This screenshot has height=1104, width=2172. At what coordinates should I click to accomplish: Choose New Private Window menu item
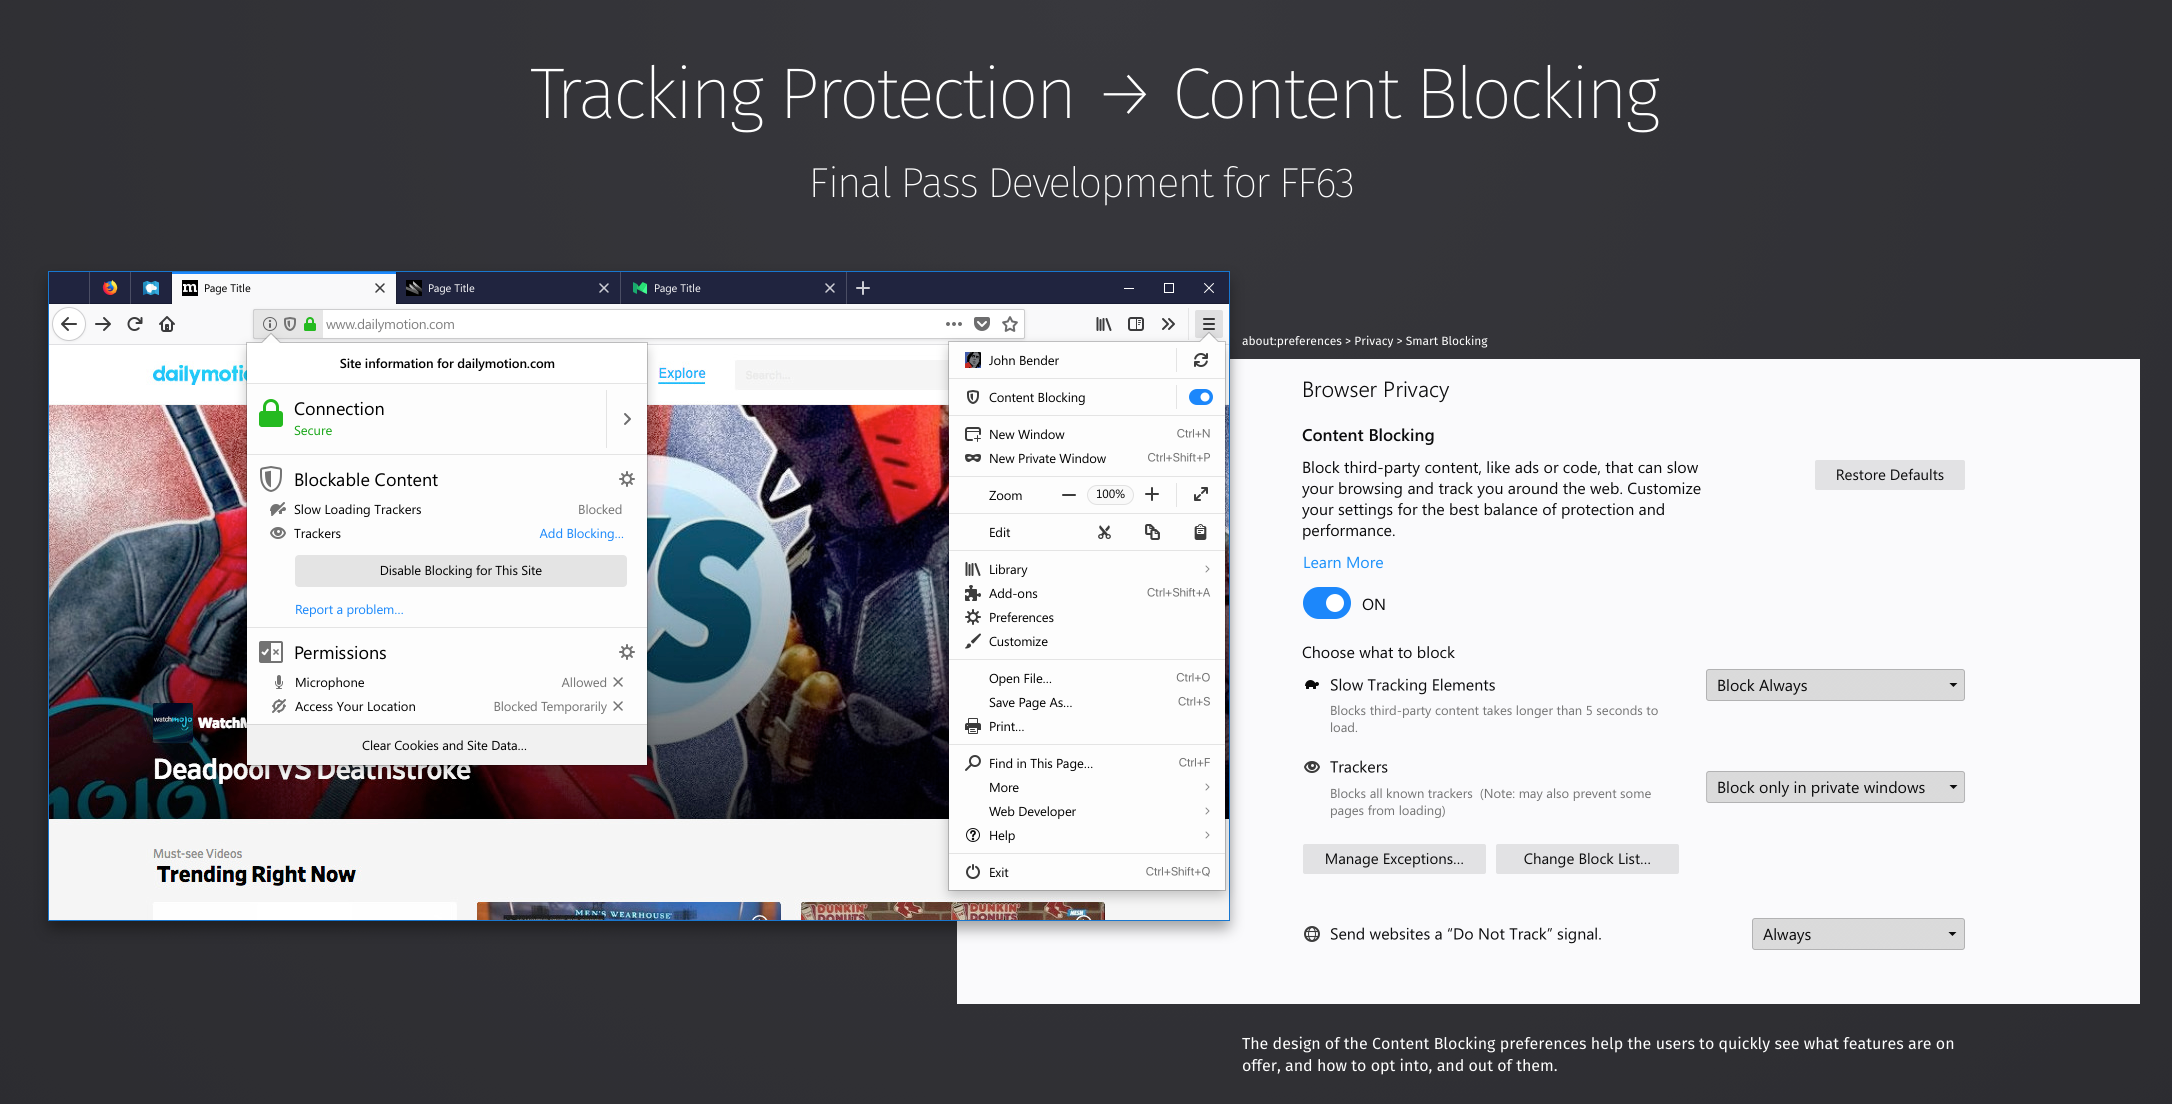[x=1047, y=458]
